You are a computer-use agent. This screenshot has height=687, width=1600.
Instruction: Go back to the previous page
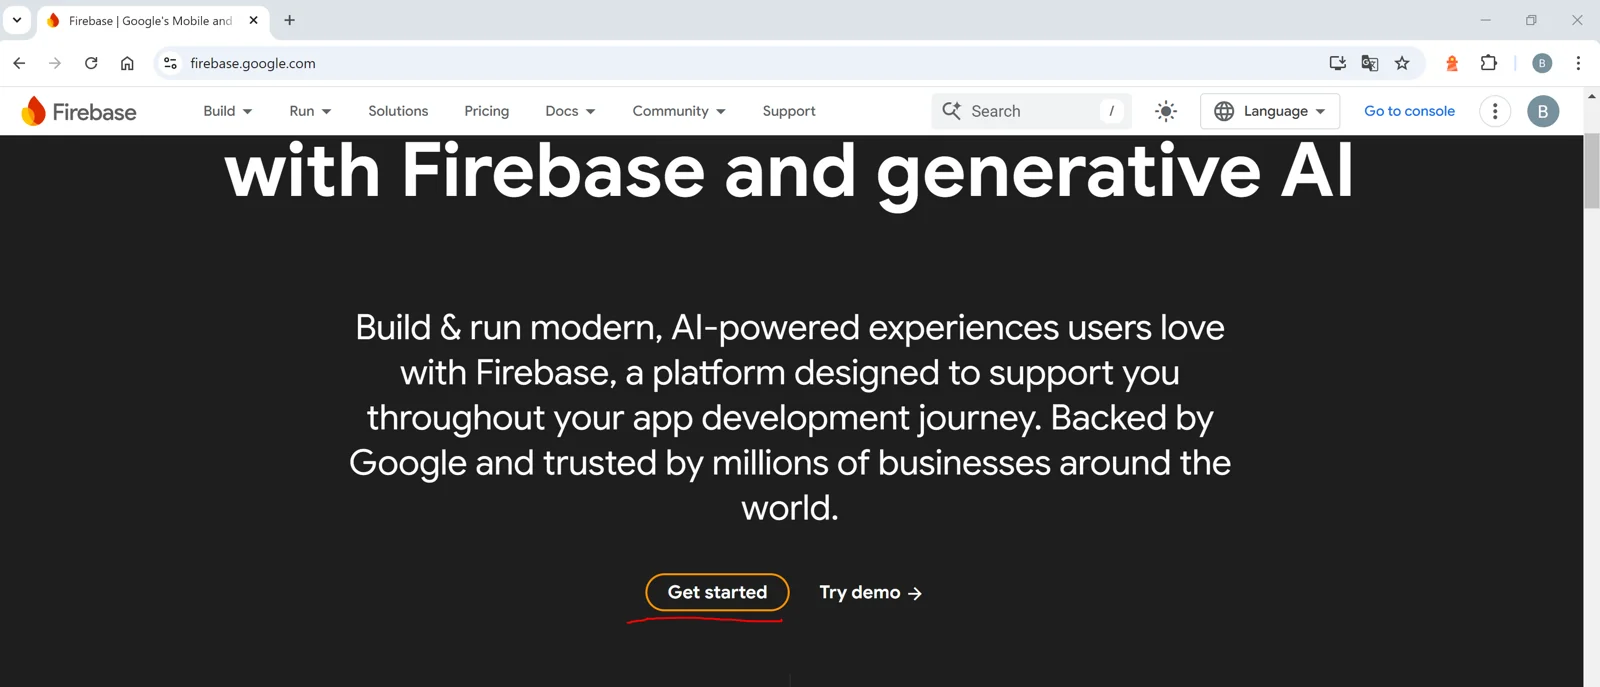click(19, 63)
